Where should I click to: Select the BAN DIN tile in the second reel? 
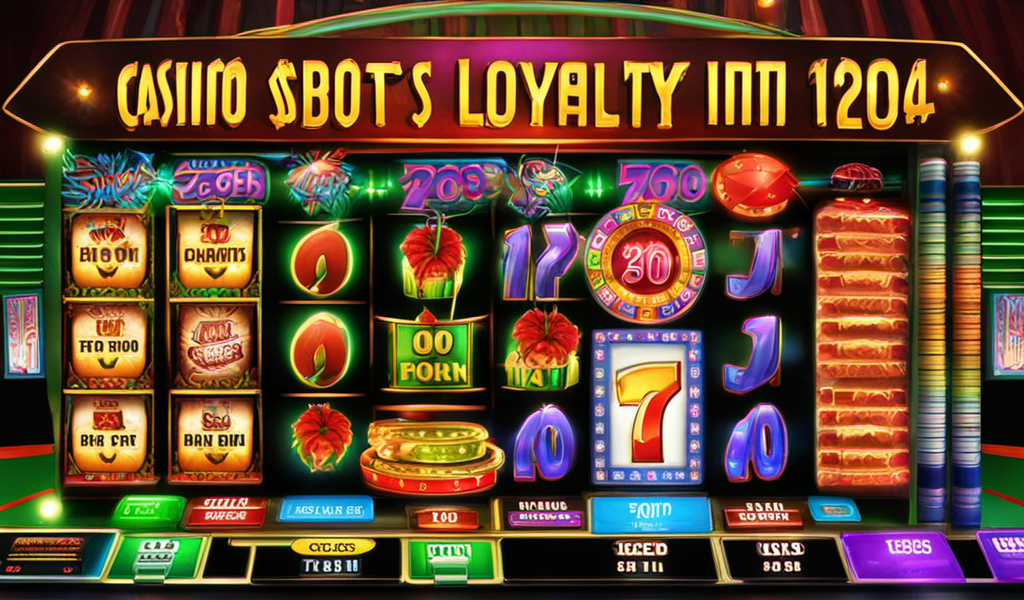[x=216, y=435]
